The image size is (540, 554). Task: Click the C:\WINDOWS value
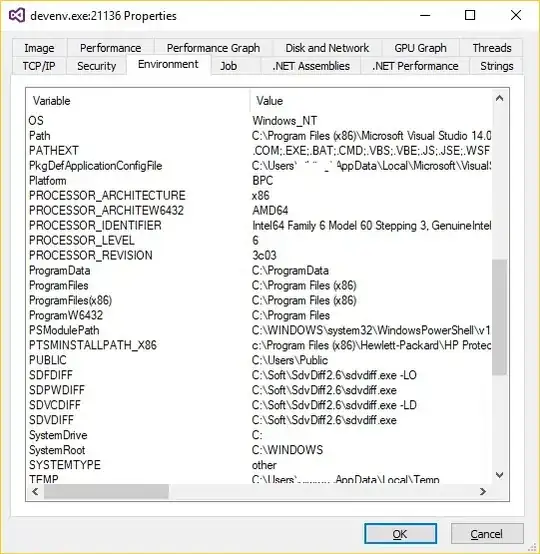(x=287, y=450)
